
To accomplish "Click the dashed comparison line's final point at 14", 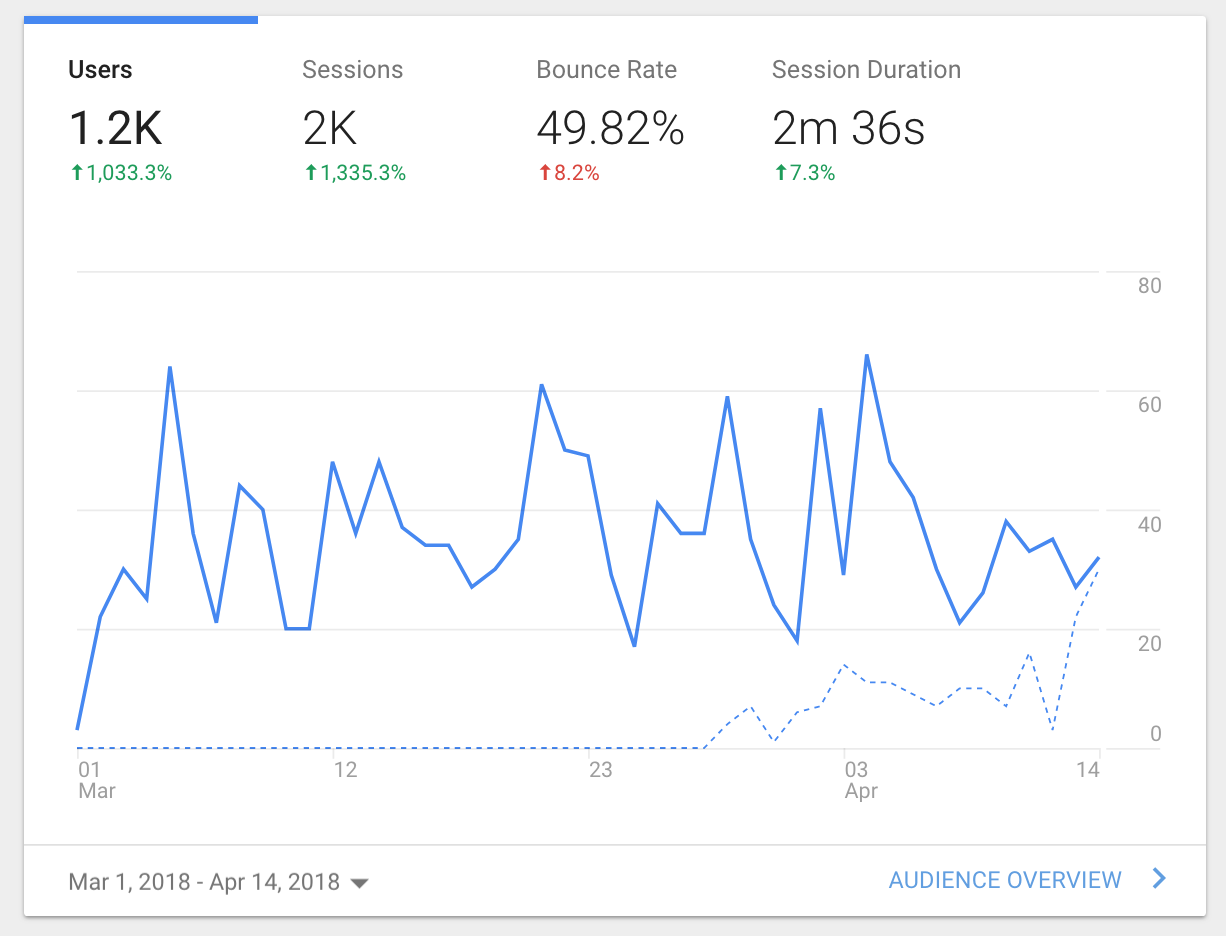I will click(1099, 569).
